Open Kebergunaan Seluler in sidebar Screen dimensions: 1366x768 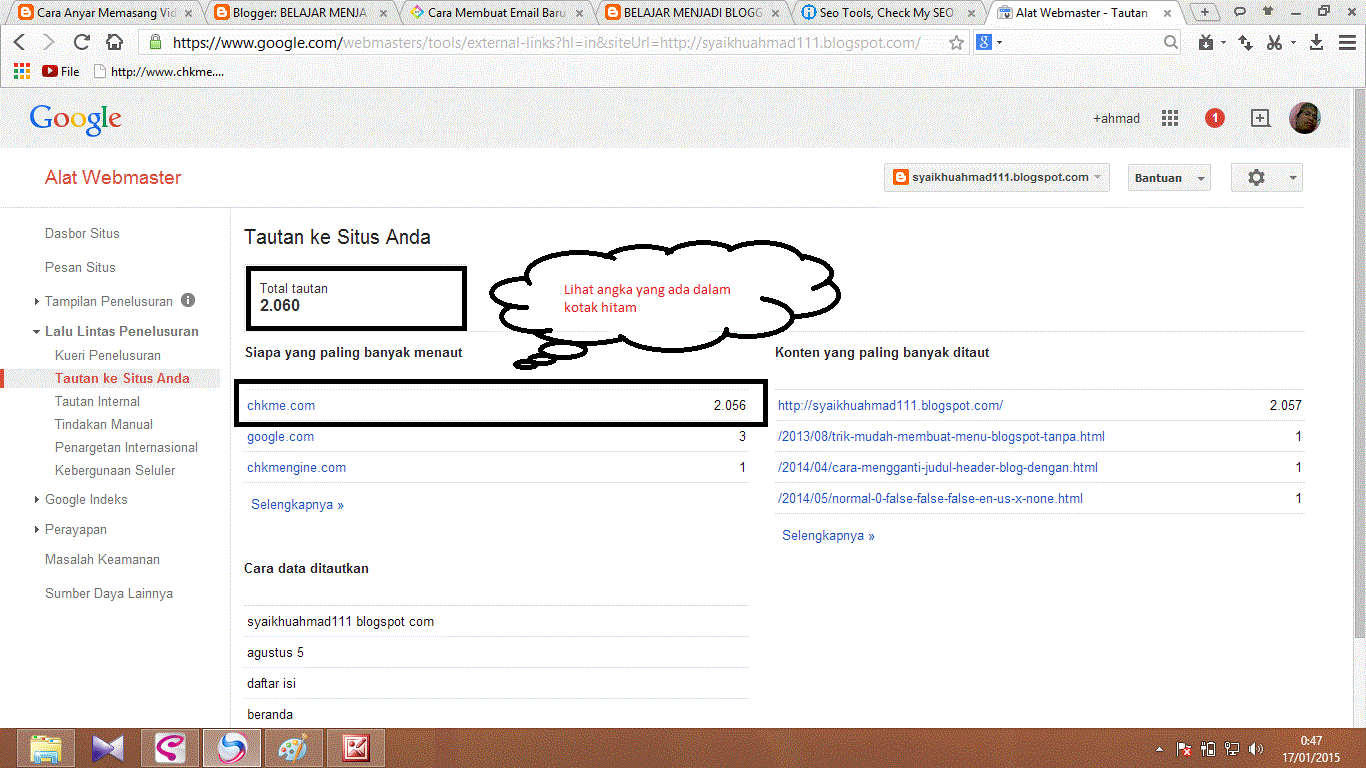coord(115,470)
